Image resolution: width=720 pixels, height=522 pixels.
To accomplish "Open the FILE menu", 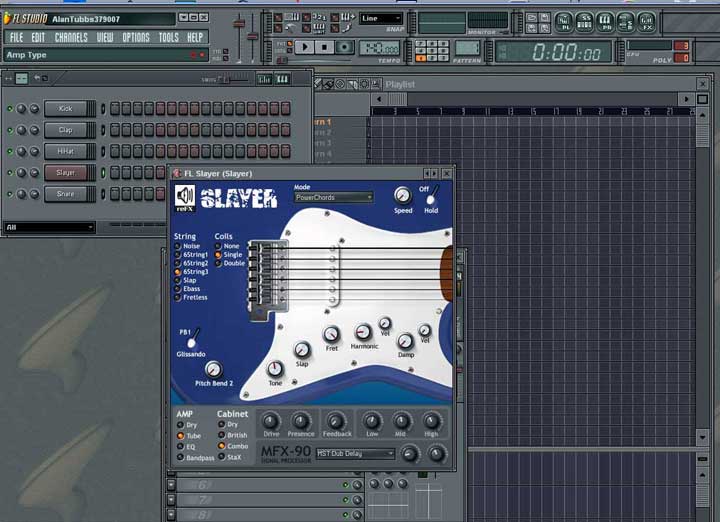I will coord(16,38).
